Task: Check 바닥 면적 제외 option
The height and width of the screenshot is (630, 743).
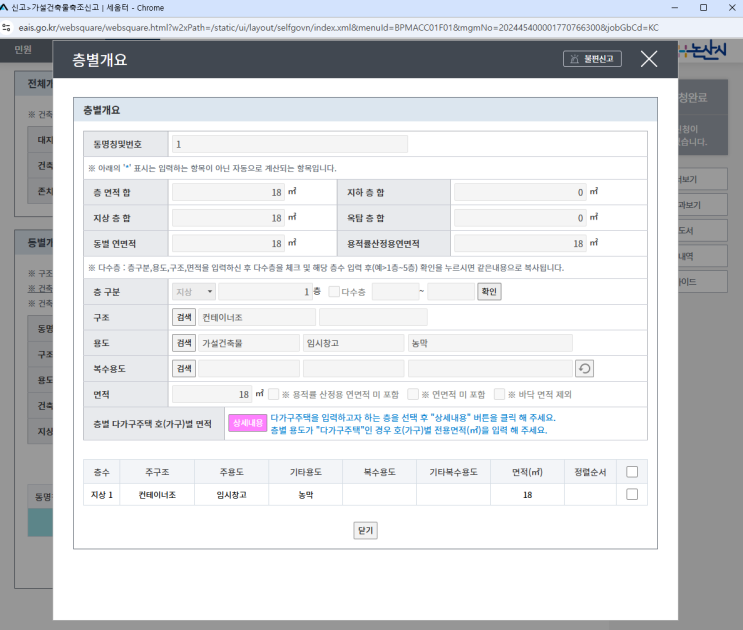Action: 499,394
